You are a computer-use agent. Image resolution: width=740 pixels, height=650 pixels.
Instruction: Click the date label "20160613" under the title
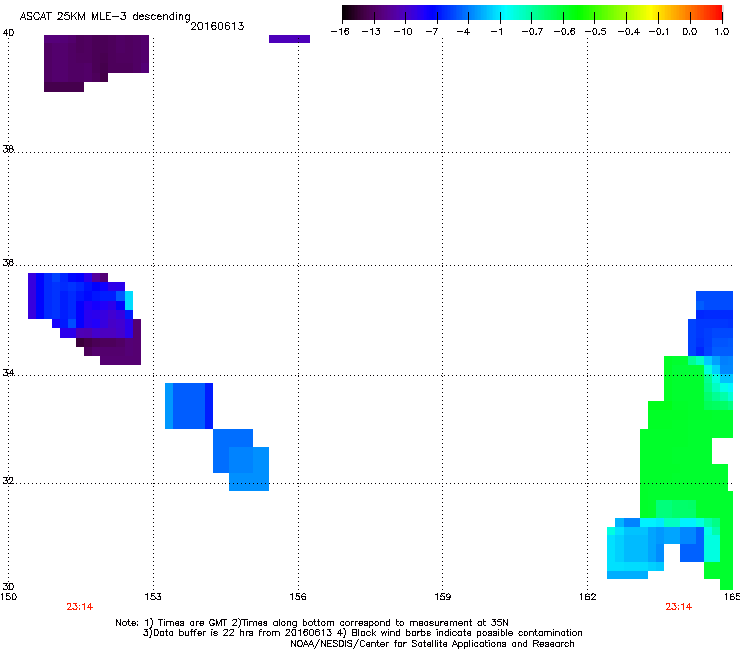coord(217,26)
